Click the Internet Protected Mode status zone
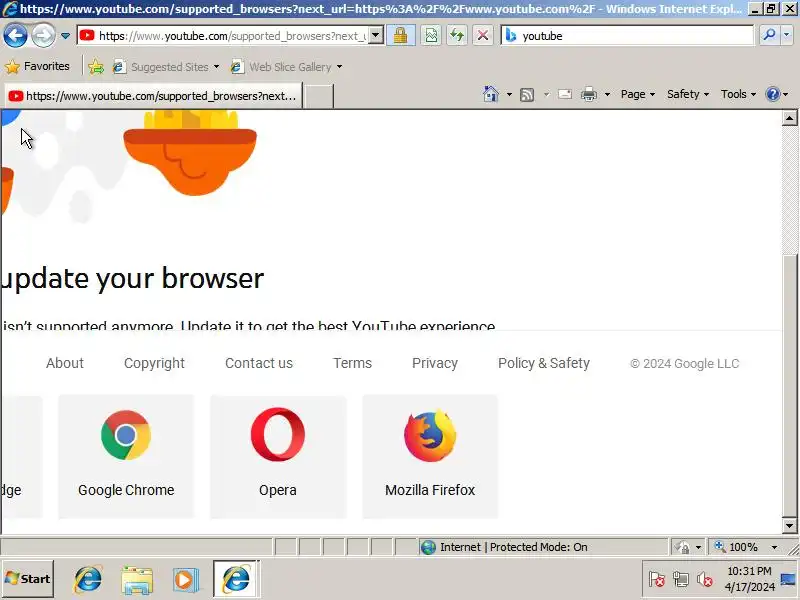Image resolution: width=800 pixels, height=600 pixels. click(x=541, y=547)
